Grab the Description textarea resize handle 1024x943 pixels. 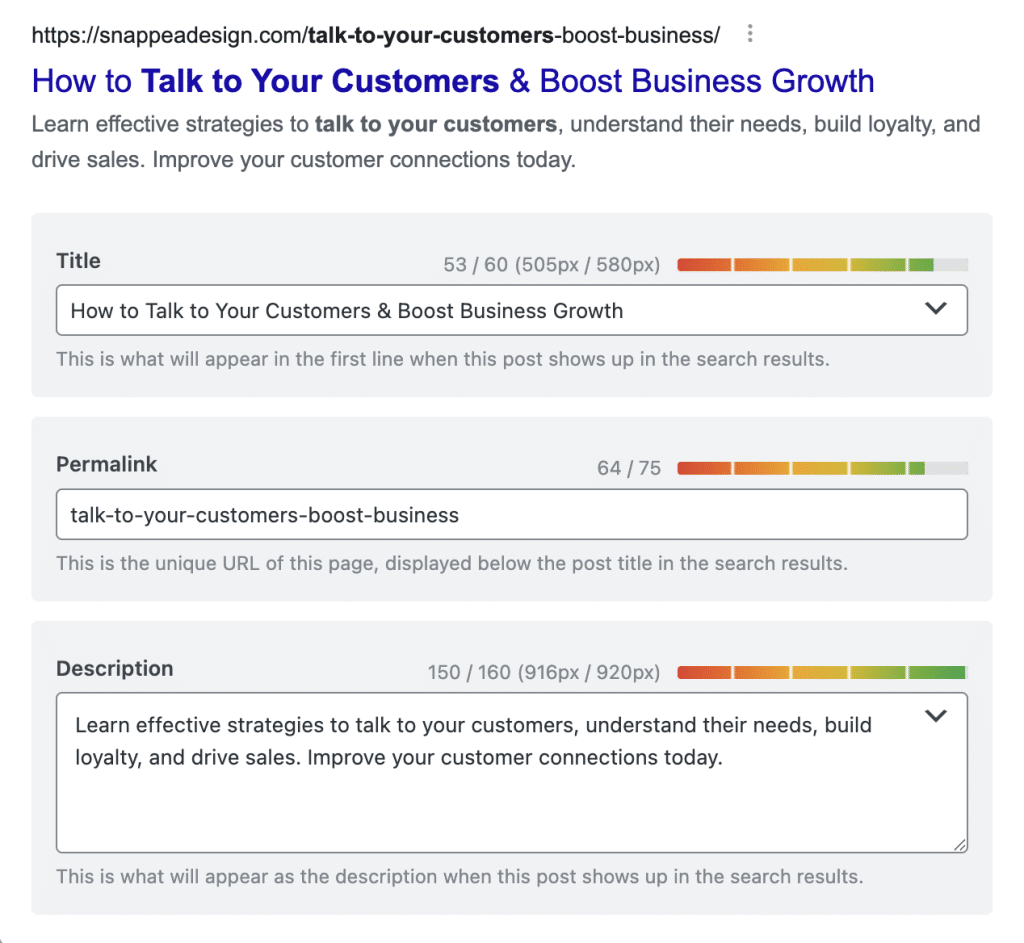(958, 844)
